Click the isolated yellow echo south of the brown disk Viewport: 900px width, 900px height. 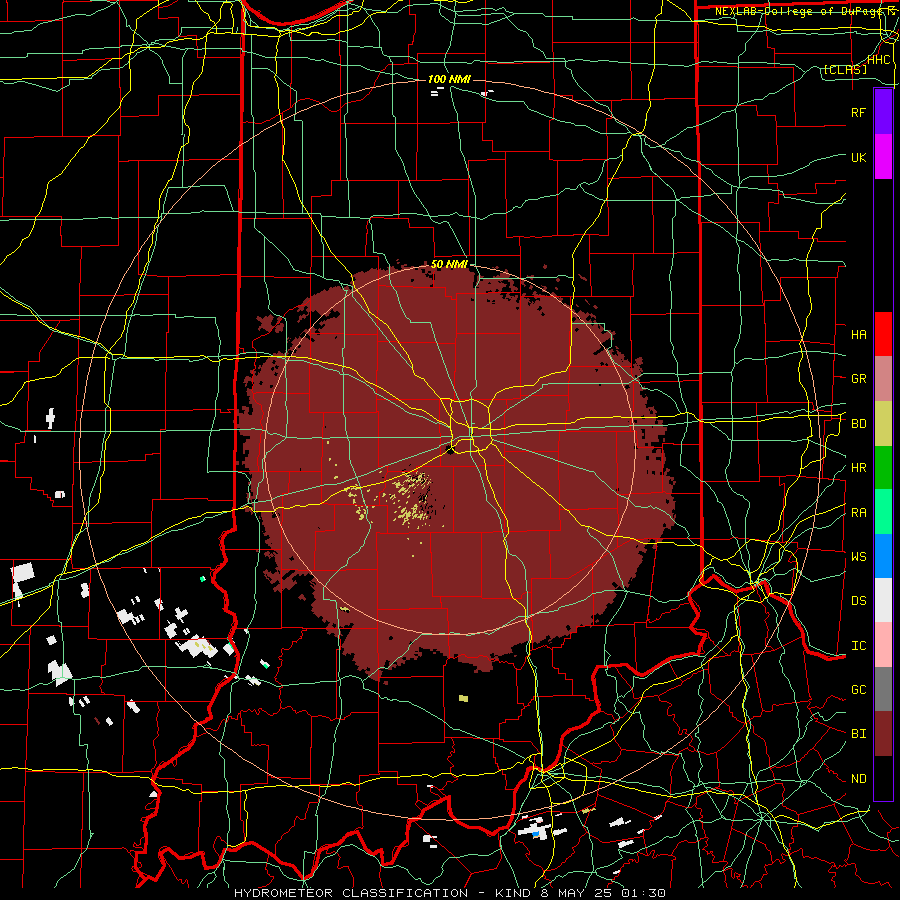(463, 699)
